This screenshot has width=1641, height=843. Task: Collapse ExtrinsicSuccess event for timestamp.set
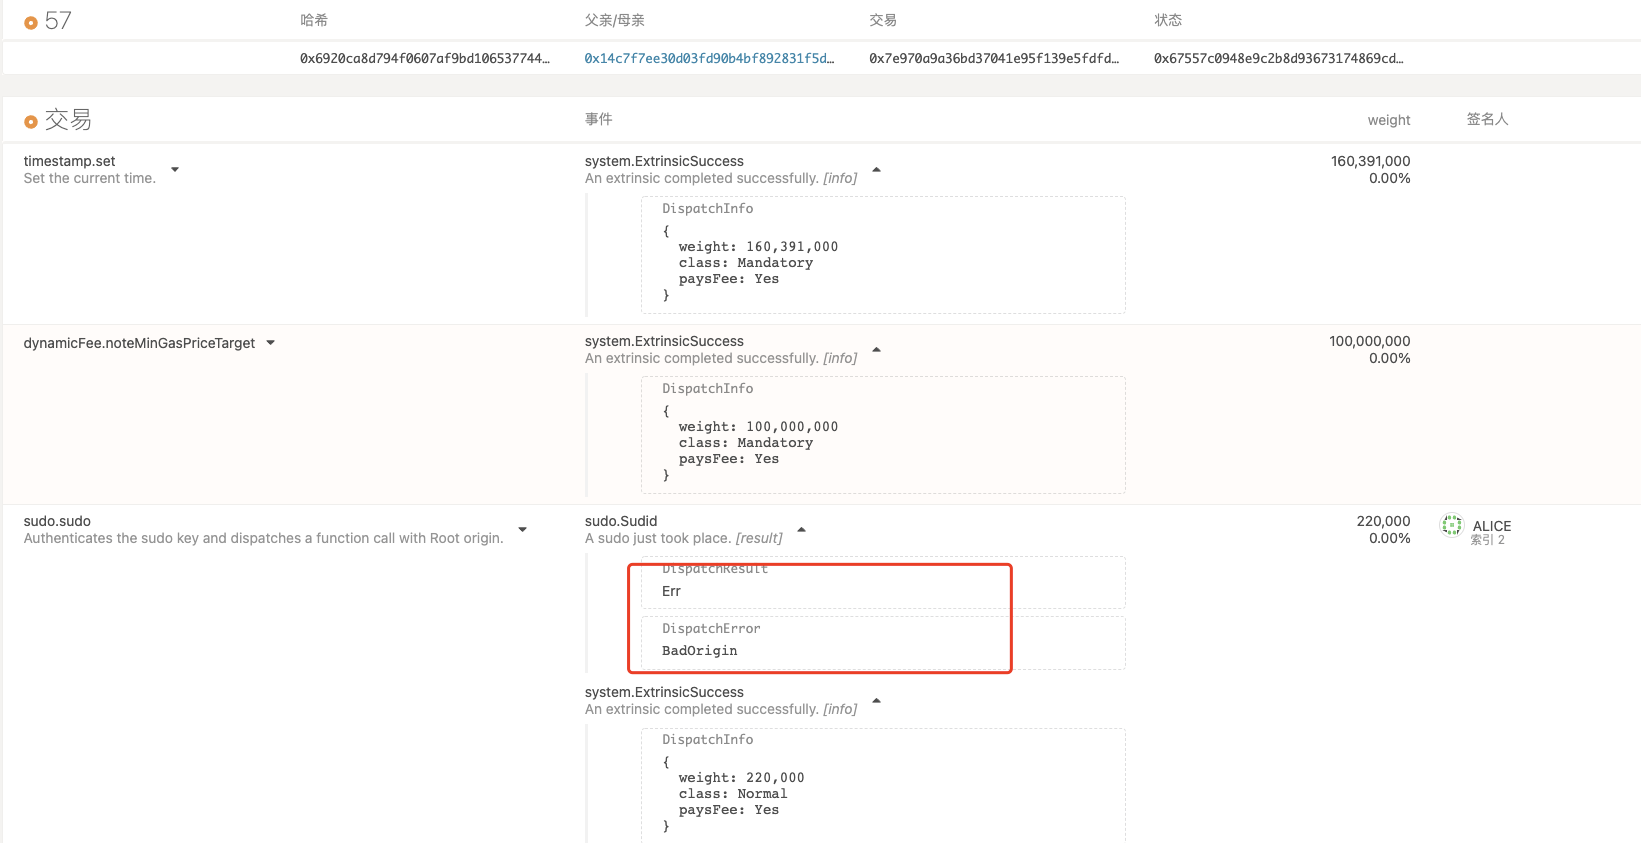tap(877, 170)
